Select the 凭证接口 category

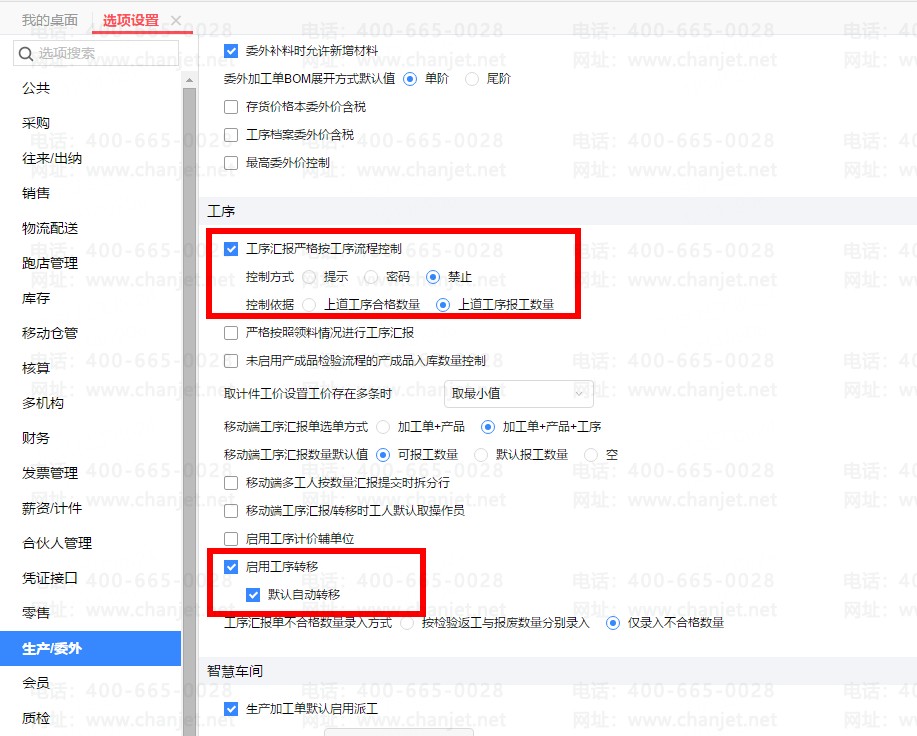click(50, 579)
